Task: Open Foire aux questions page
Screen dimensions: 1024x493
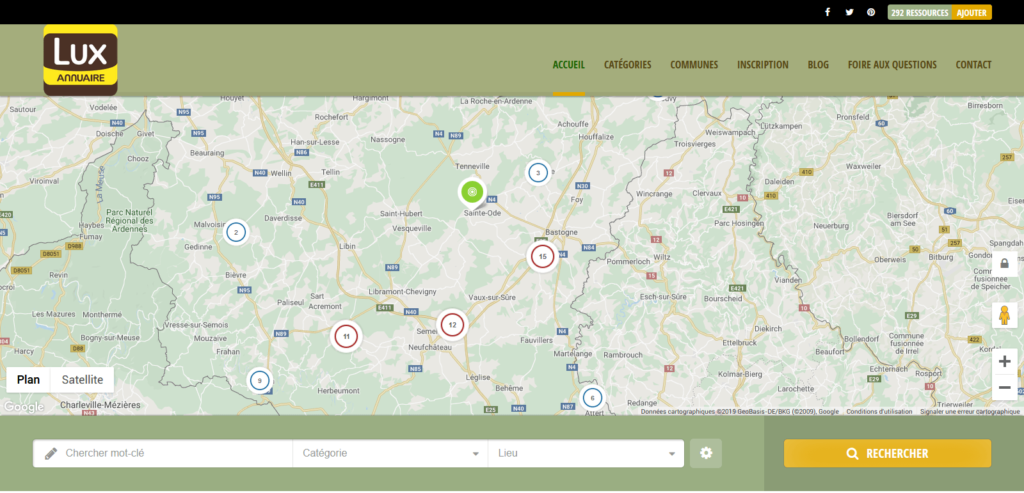Action: tap(892, 65)
